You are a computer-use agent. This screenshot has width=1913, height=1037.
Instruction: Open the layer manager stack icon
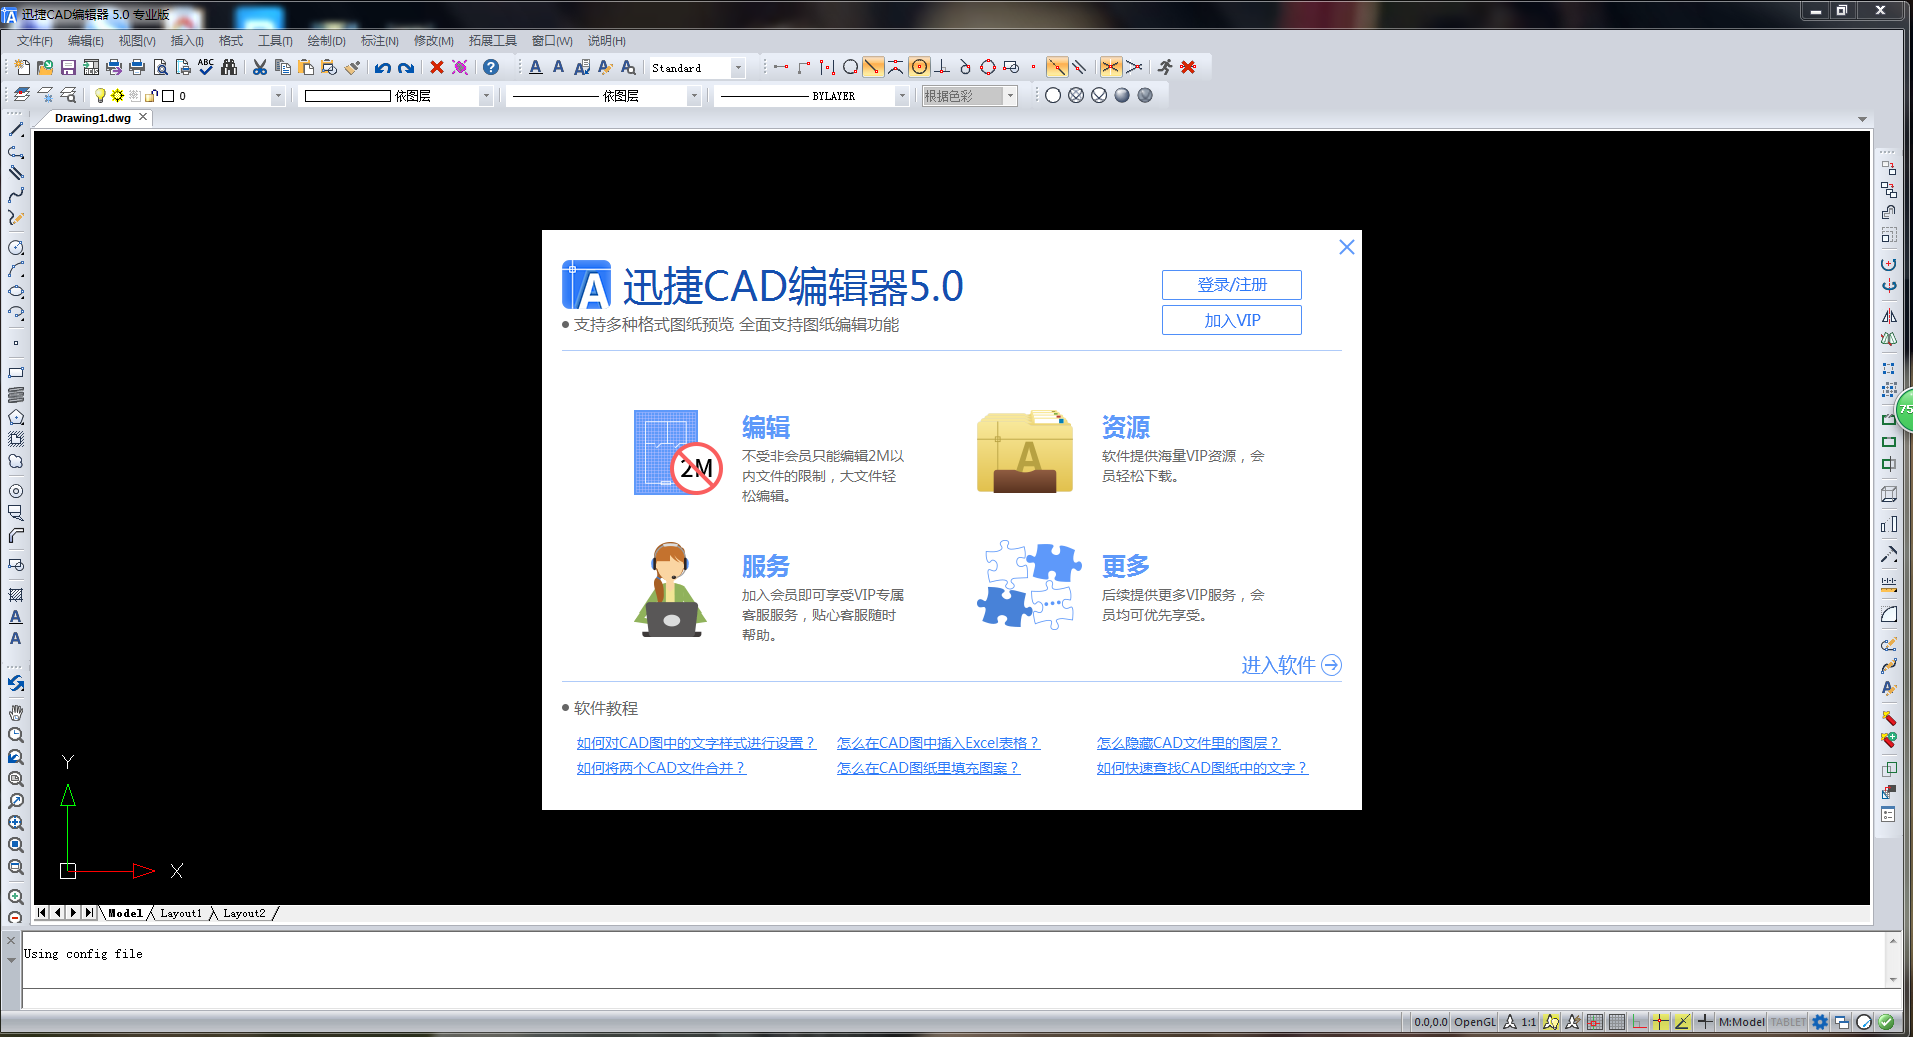point(22,95)
